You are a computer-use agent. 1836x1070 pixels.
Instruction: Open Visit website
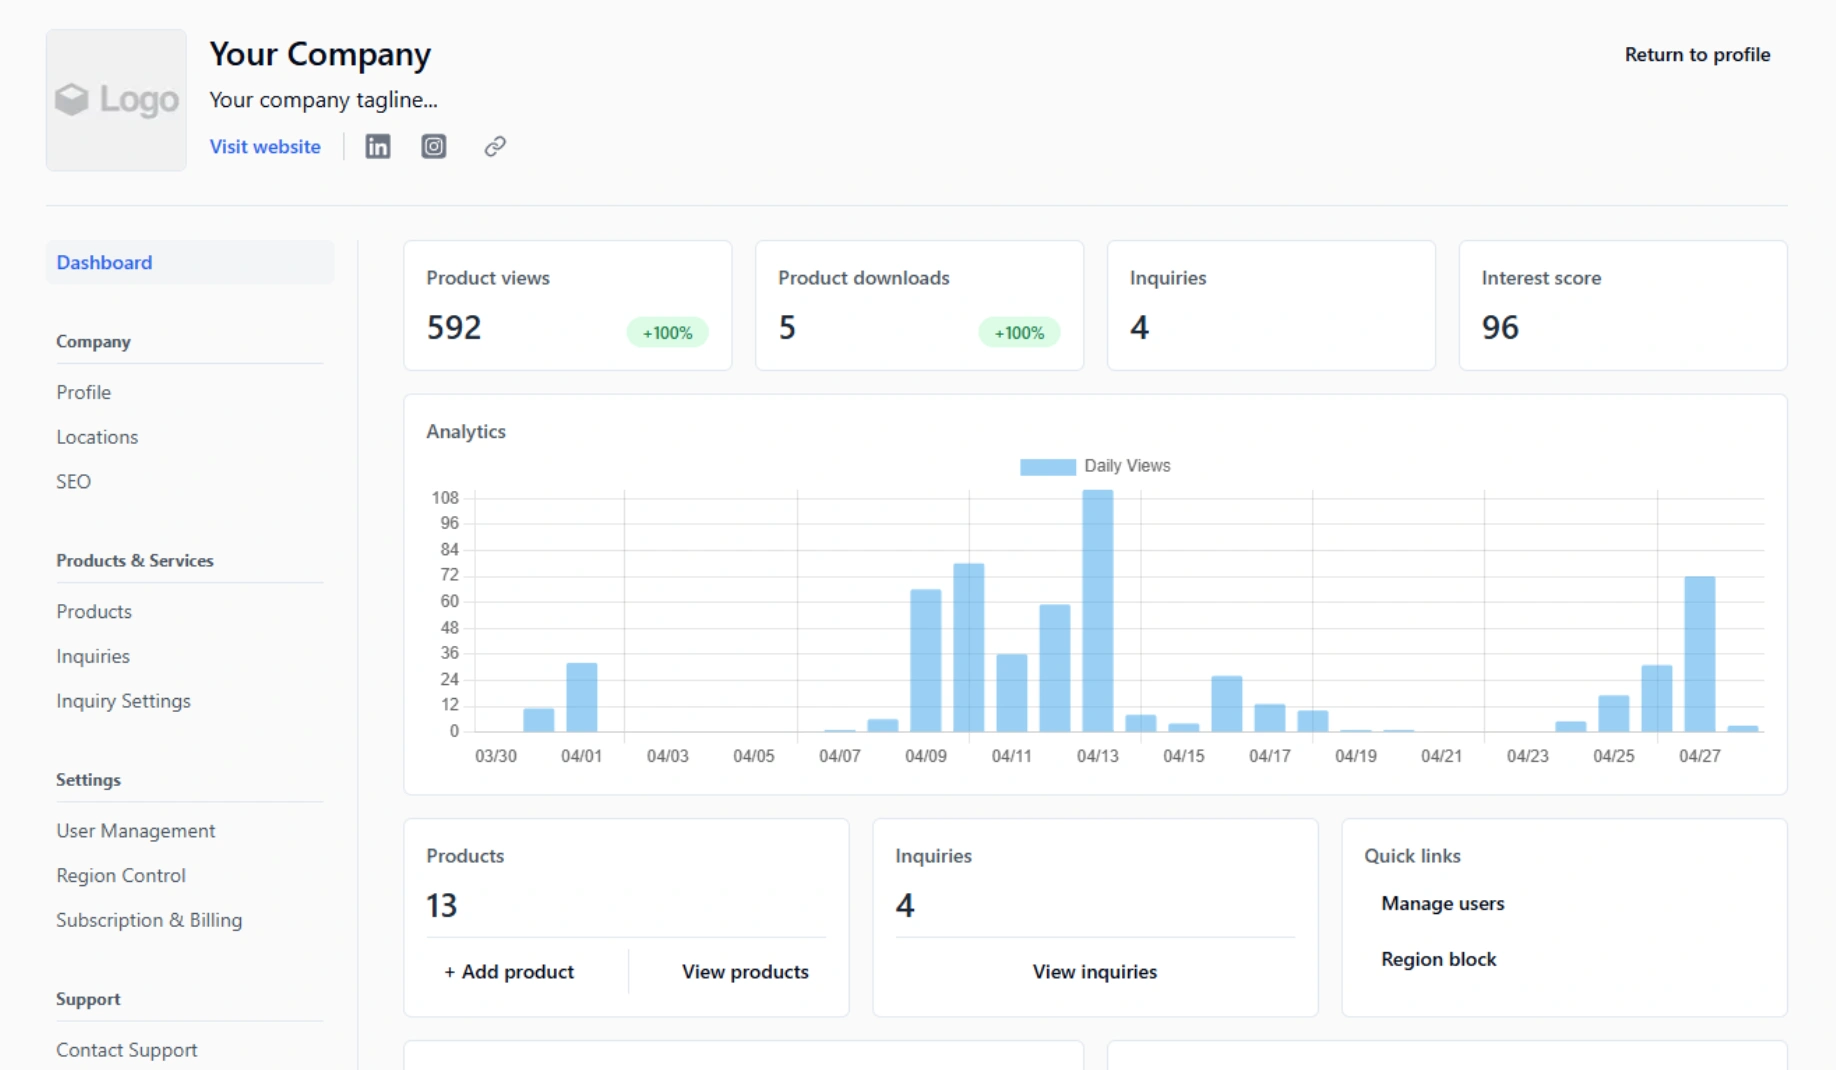[264, 146]
